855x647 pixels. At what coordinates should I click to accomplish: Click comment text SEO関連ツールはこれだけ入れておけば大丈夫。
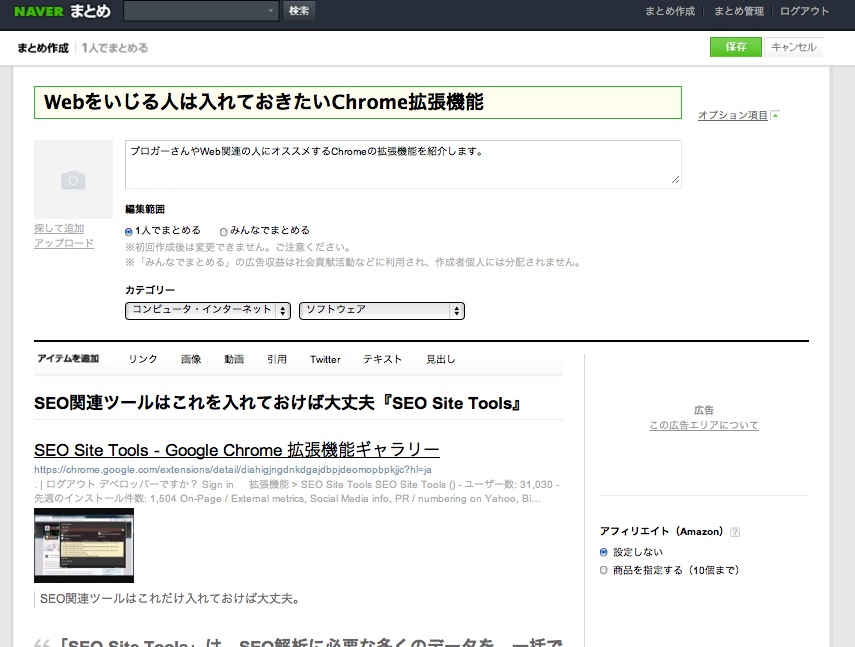pos(170,598)
